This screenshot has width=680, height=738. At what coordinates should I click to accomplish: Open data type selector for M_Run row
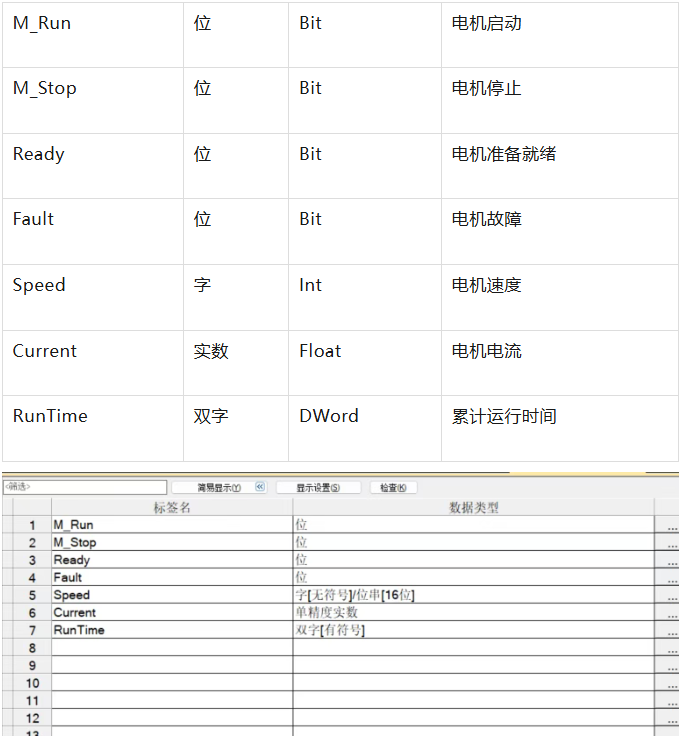click(671, 526)
